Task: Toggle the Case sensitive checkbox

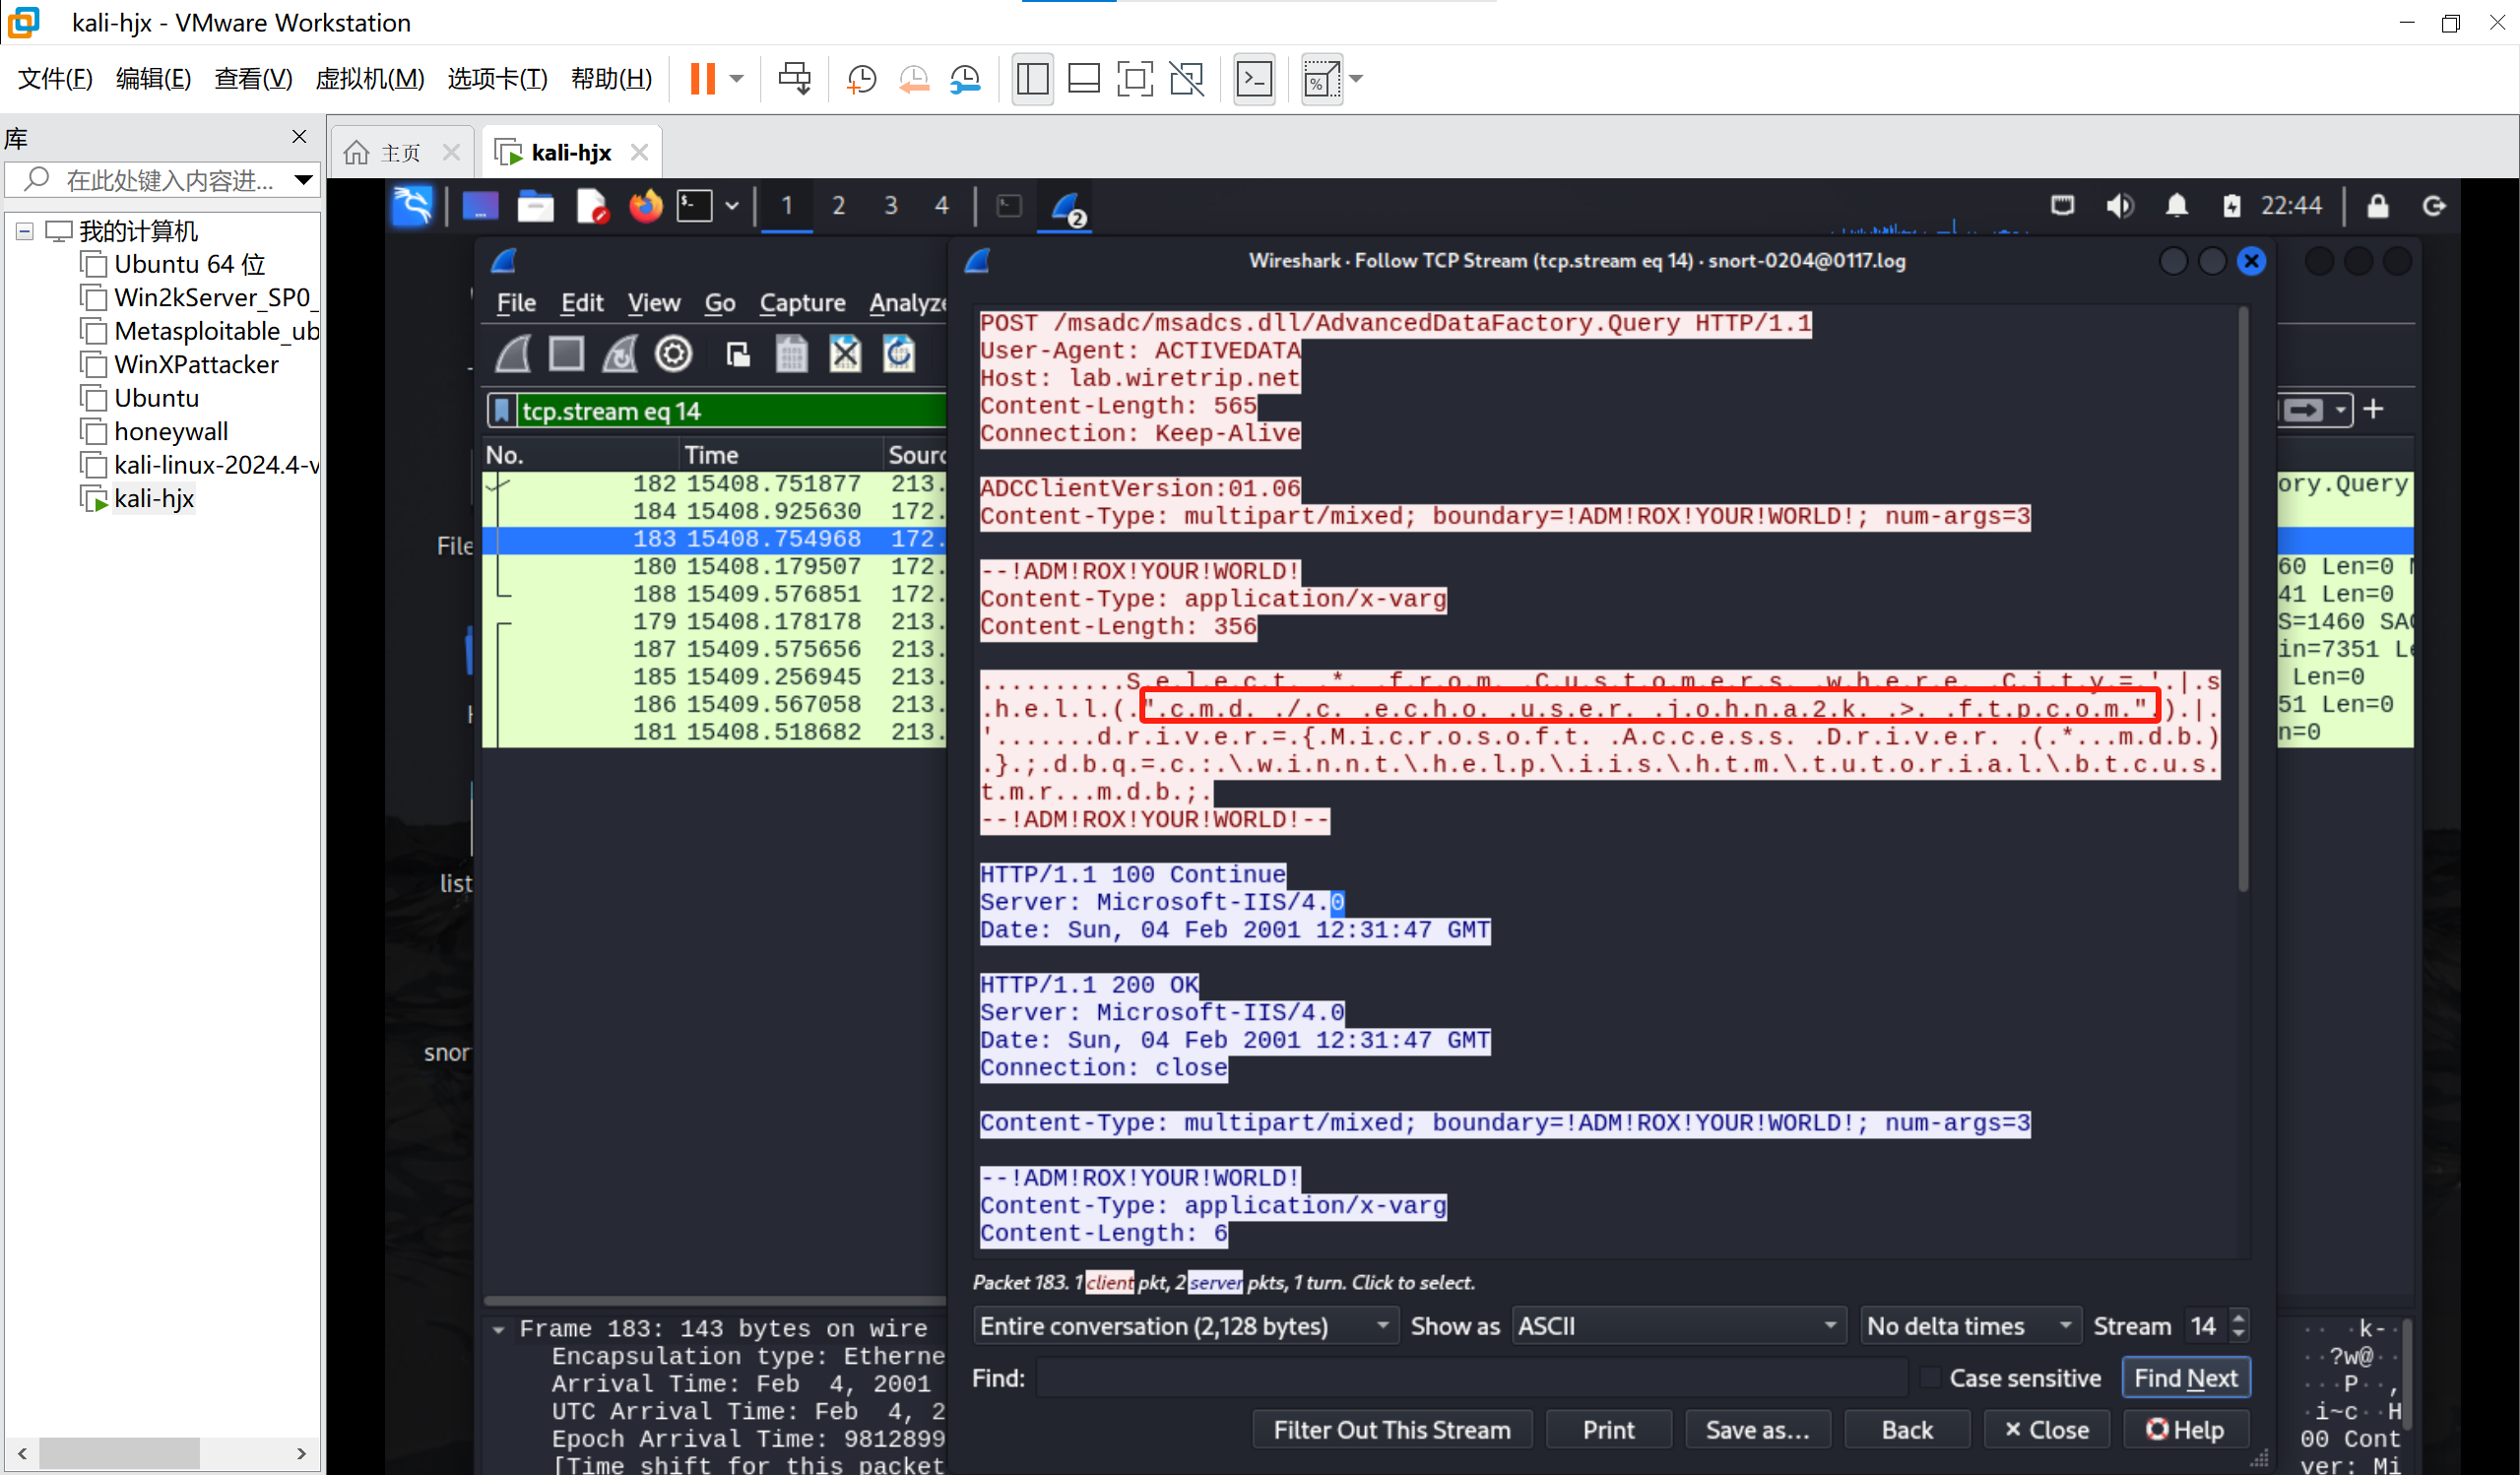Action: point(1932,1377)
